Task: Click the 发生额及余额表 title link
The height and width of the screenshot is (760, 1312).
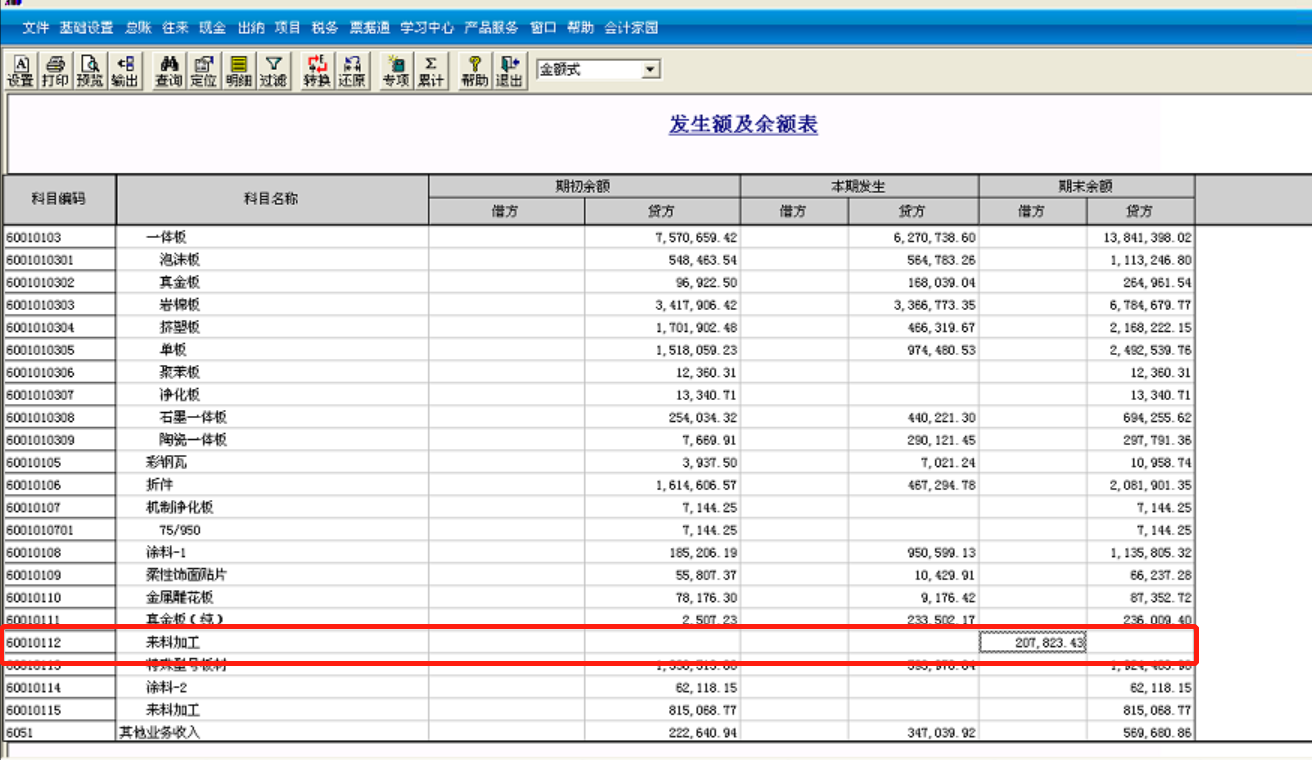Action: (x=743, y=125)
